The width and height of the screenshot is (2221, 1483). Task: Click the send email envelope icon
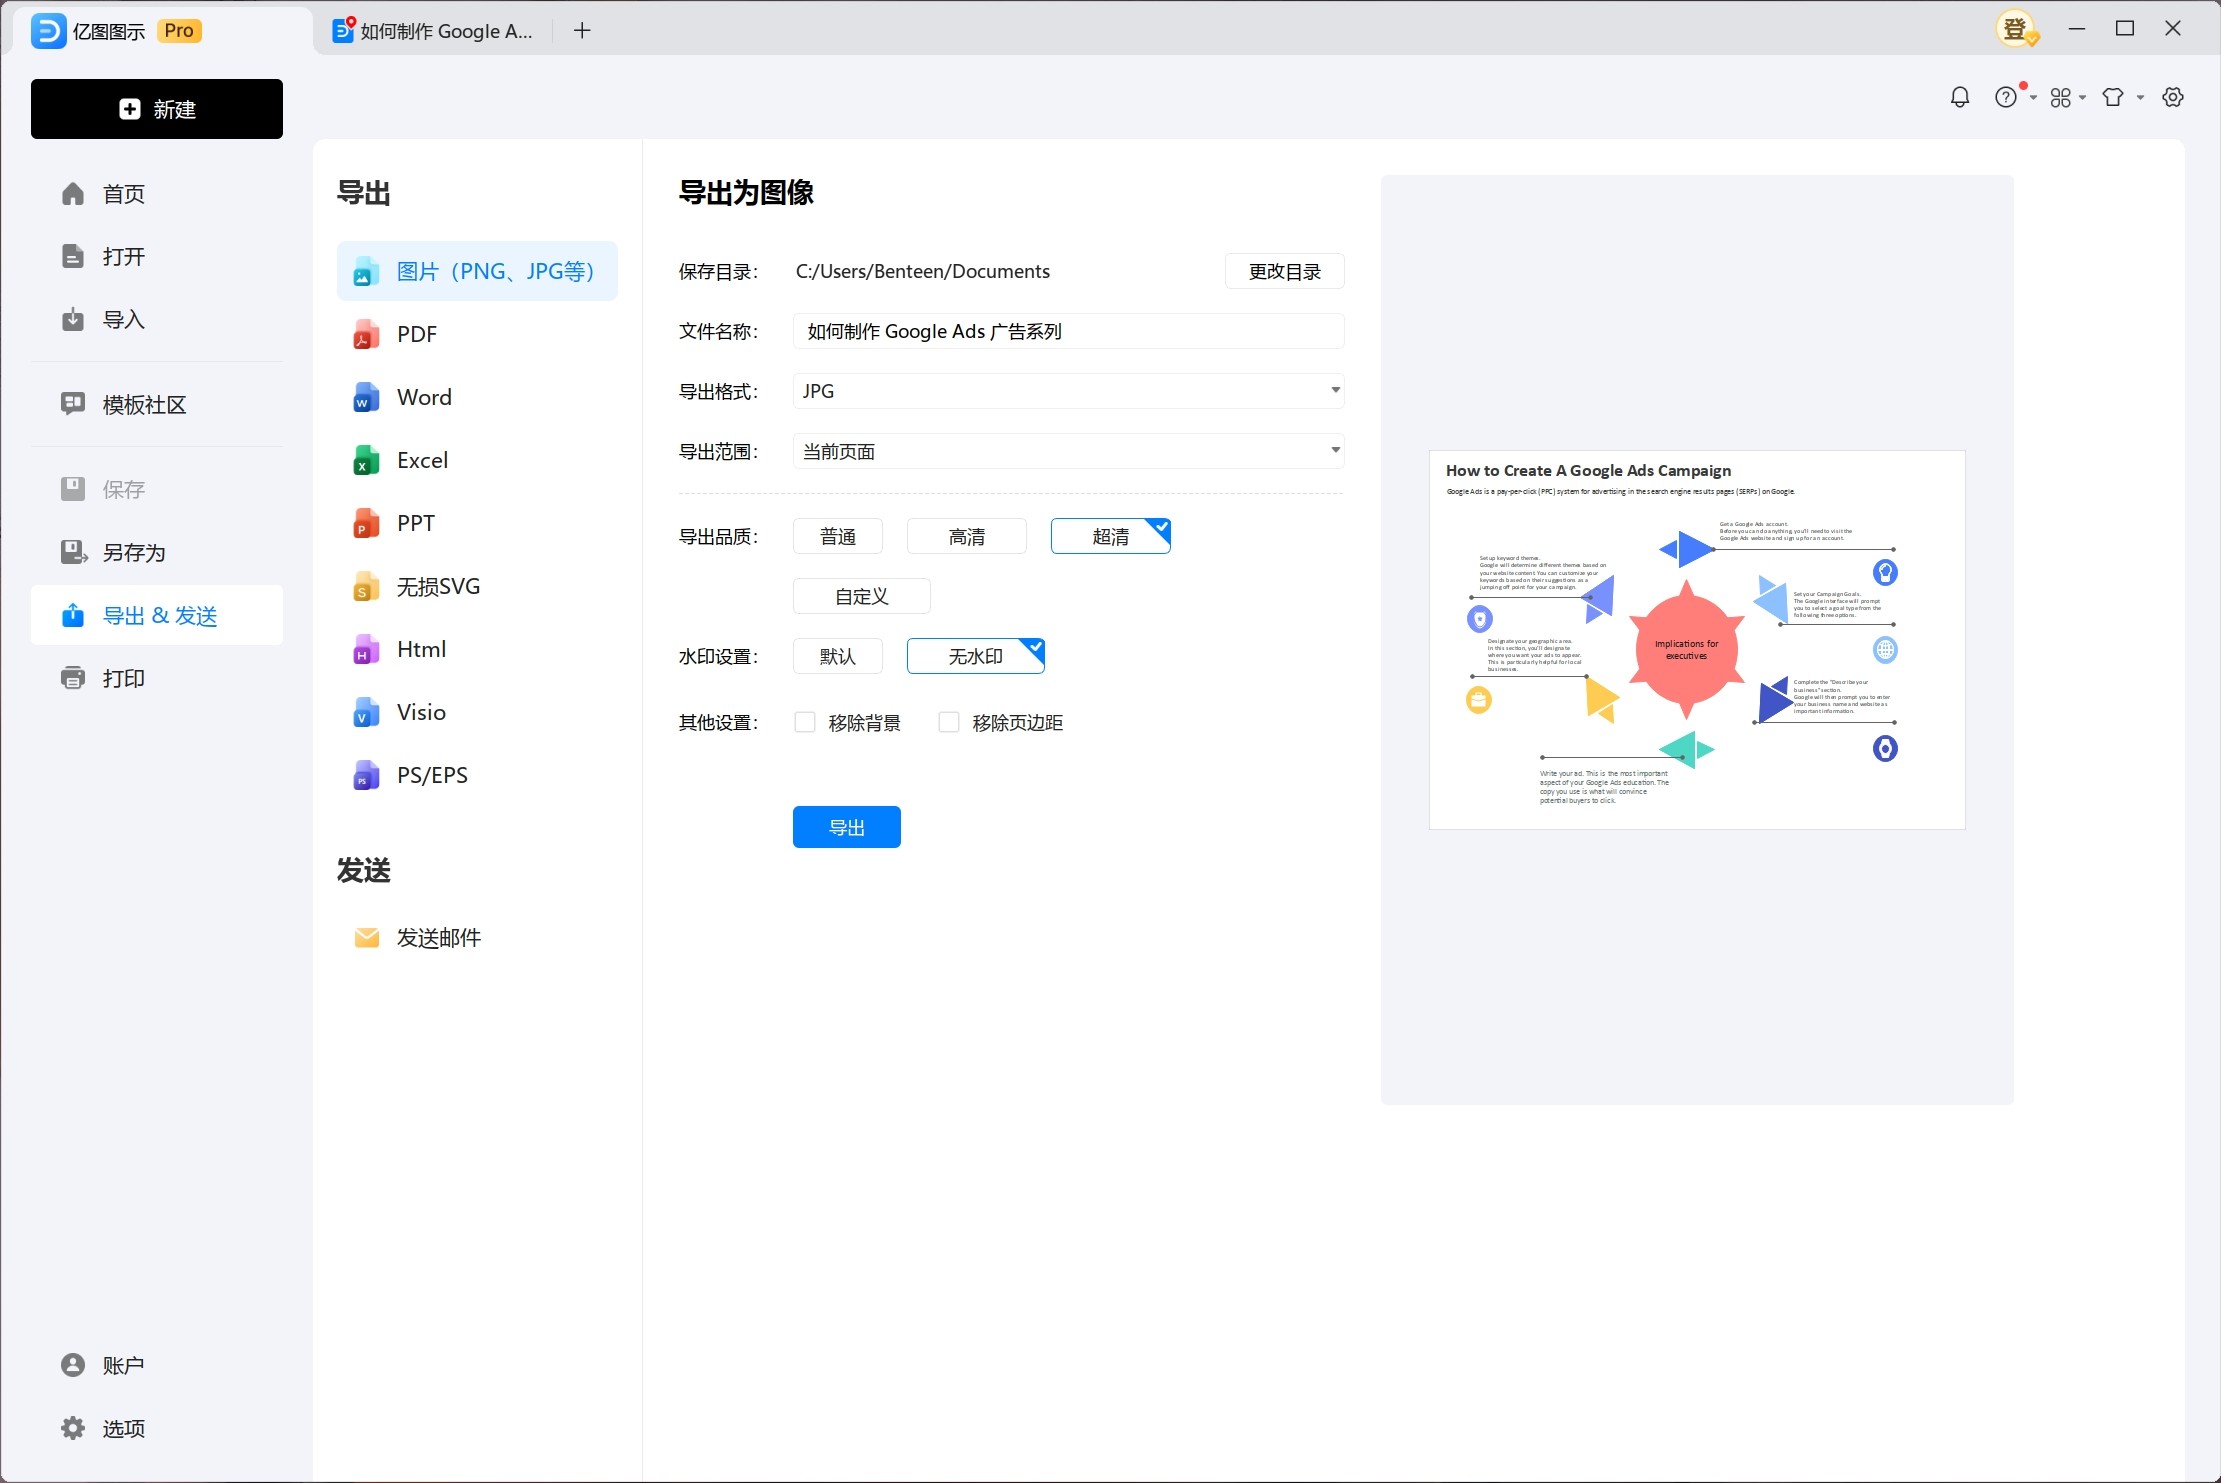pos(367,937)
